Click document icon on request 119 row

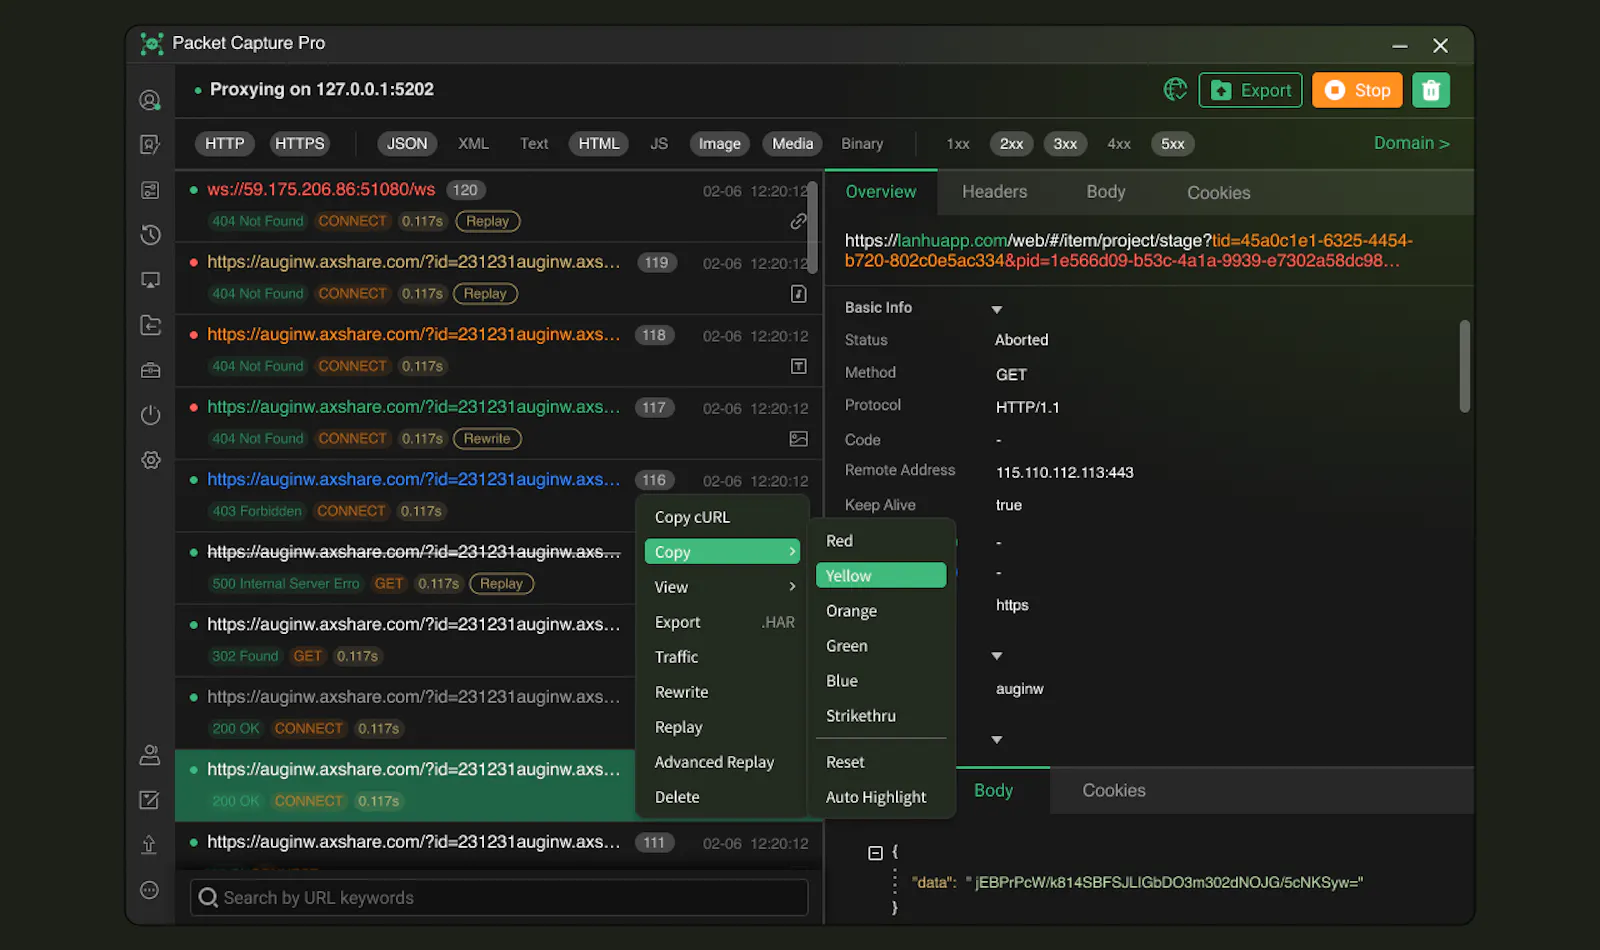coord(798,294)
